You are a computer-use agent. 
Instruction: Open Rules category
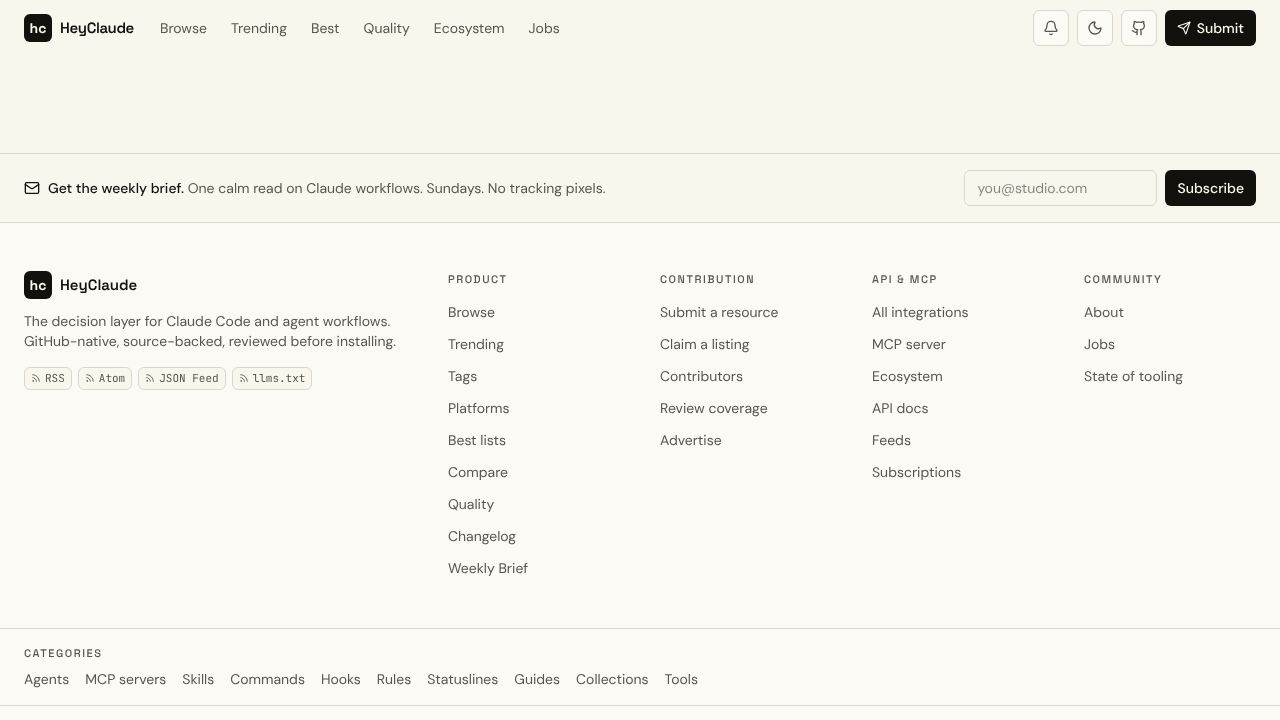click(x=393, y=679)
